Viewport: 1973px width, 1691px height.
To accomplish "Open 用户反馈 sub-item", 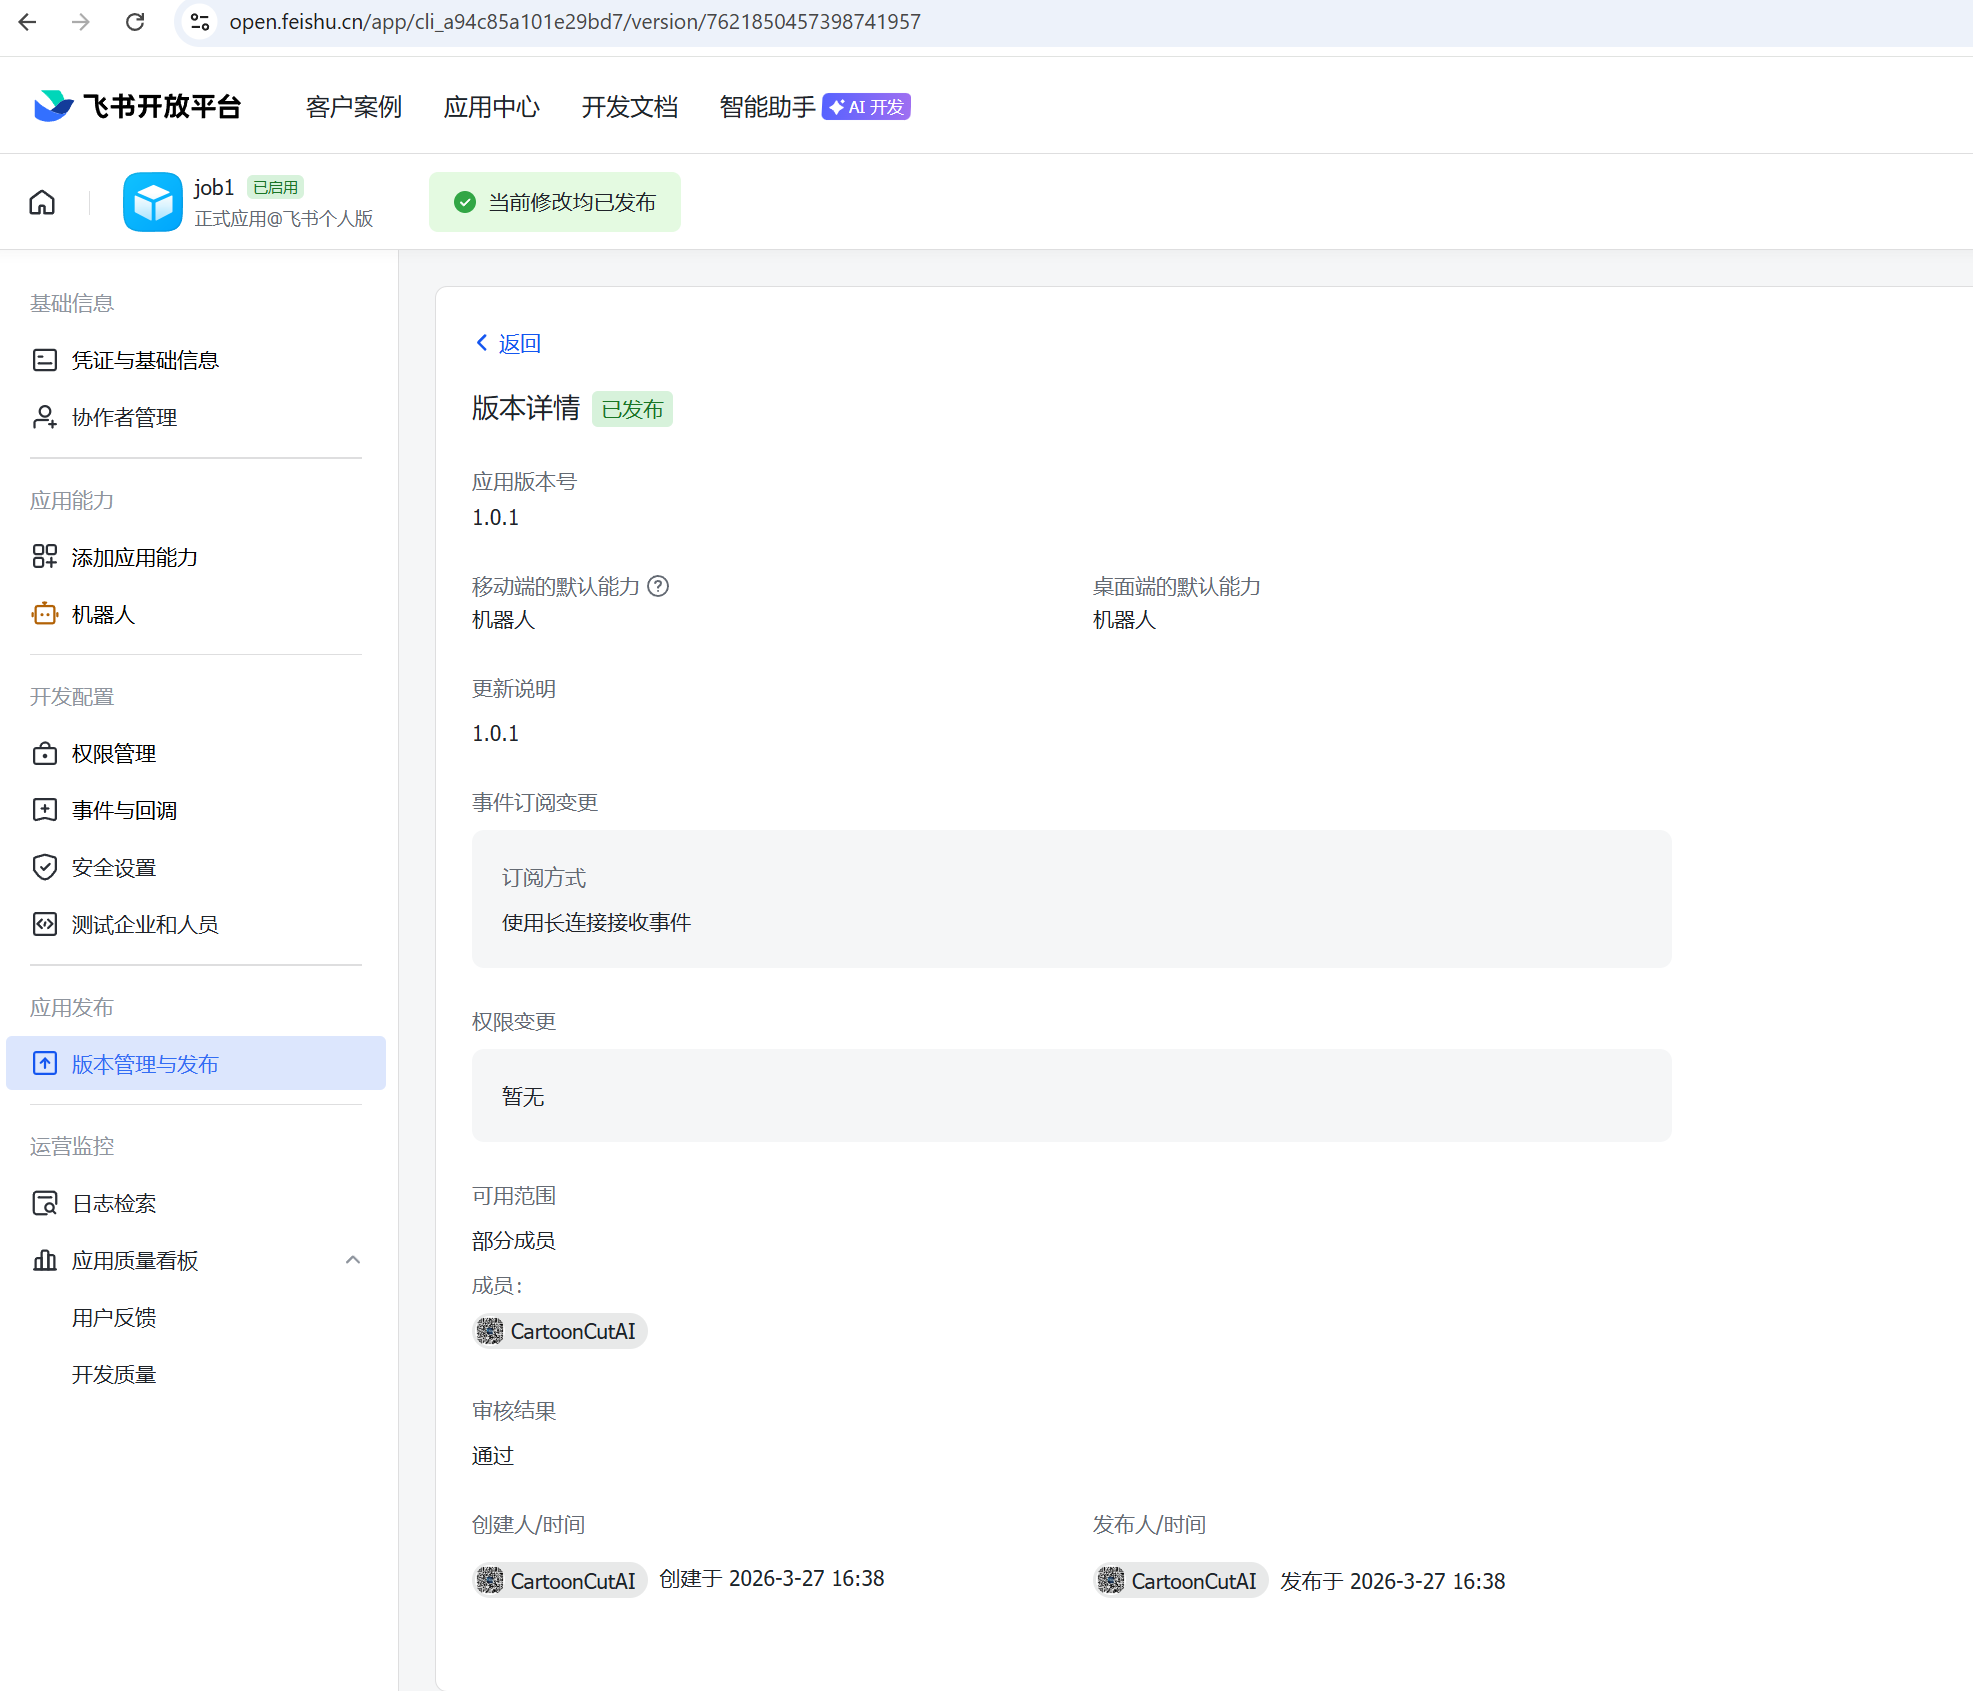I will 113,1318.
